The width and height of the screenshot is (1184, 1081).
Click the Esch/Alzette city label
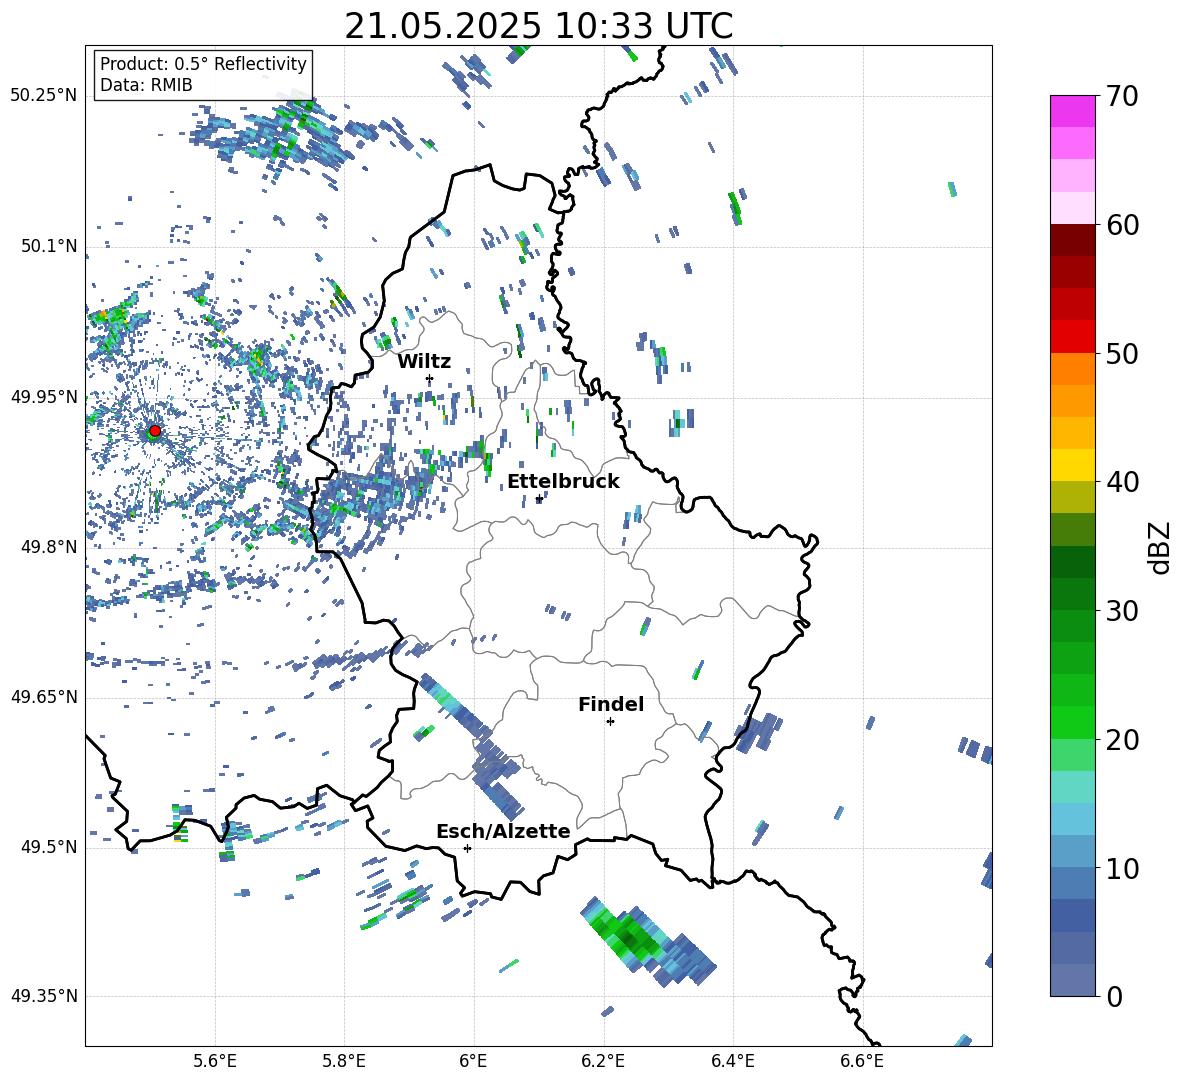click(503, 831)
